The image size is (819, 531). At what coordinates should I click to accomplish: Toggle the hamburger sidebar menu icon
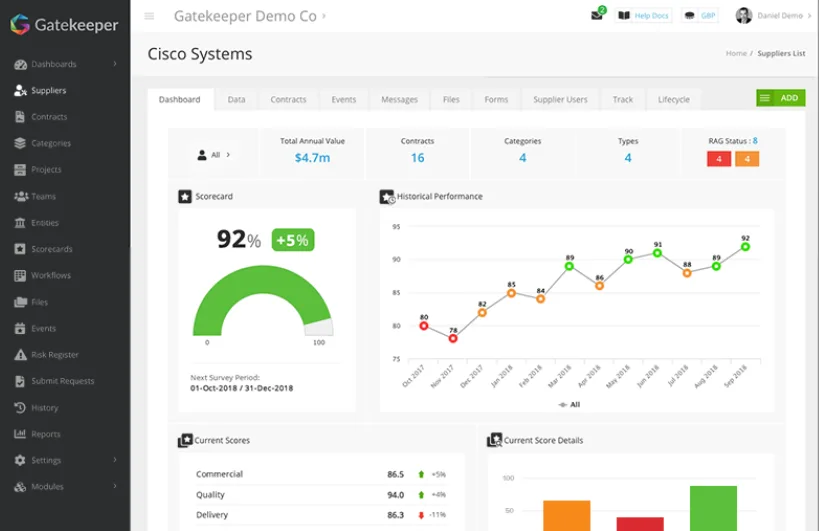pos(149,16)
